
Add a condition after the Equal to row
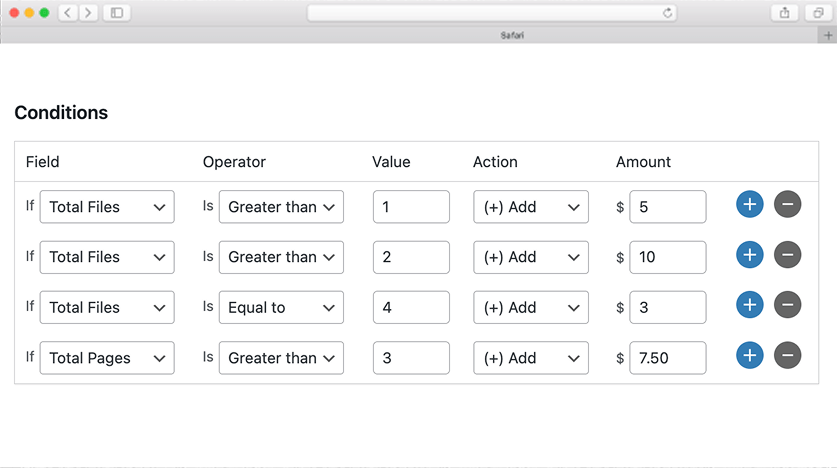(x=749, y=305)
